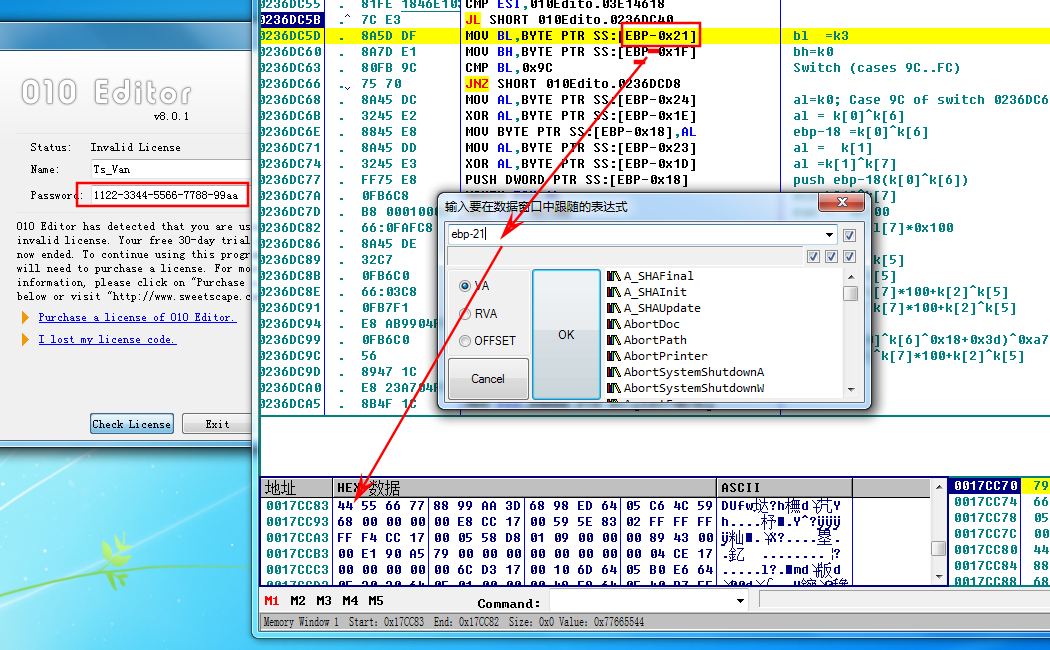Confirm the expression with the OK button

click(x=566, y=334)
